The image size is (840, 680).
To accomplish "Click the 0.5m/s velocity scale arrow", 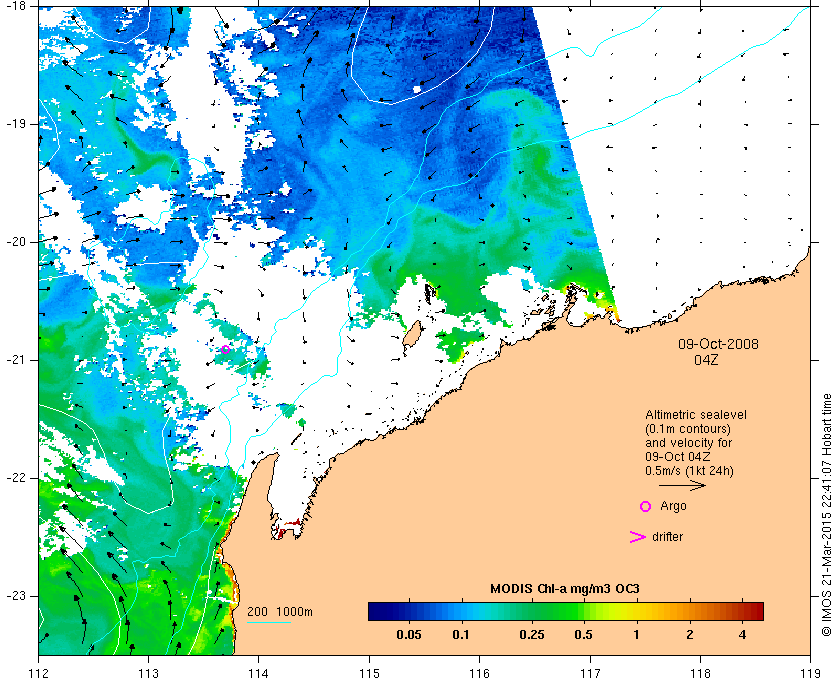I will coord(682,486).
